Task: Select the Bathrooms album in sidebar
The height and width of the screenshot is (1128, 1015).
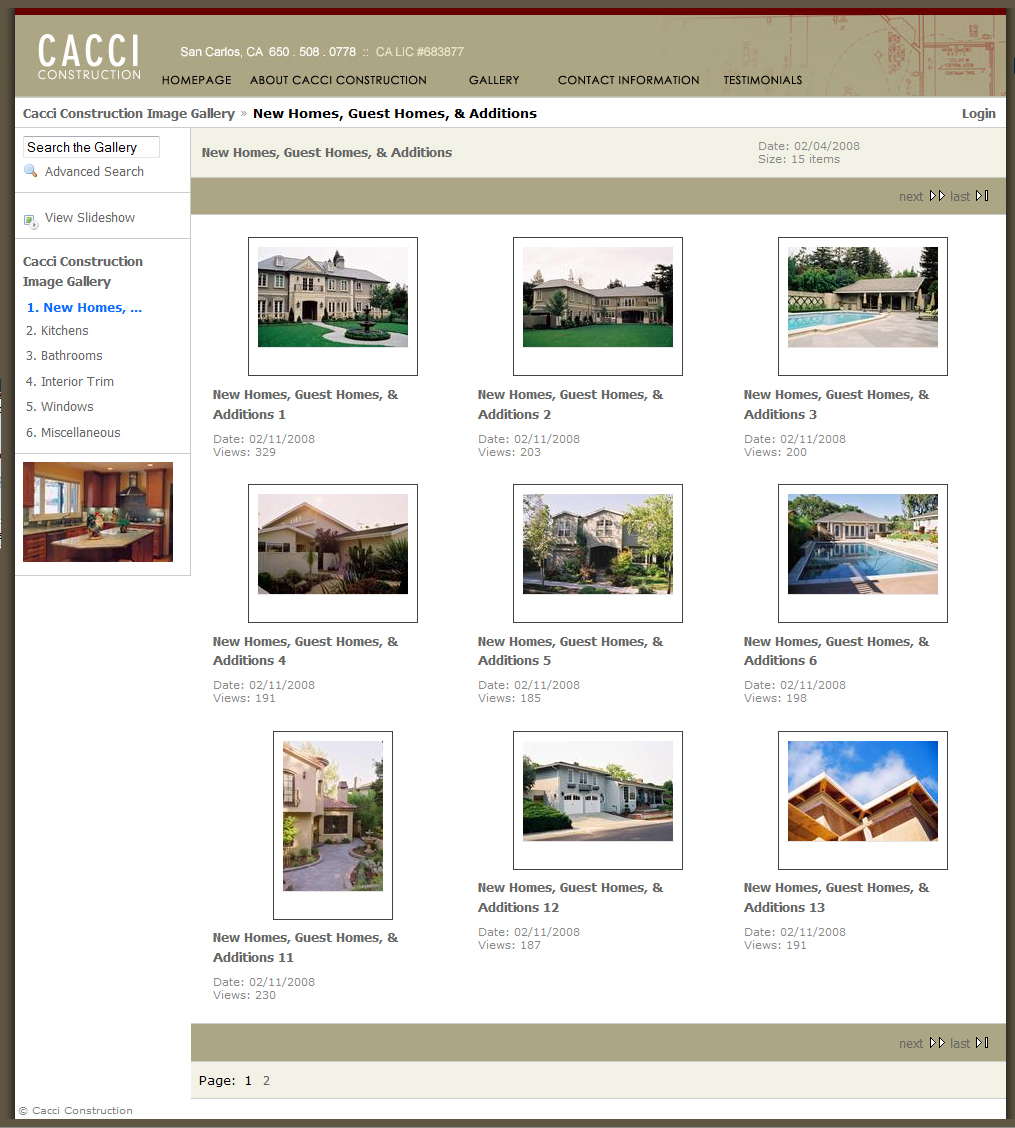Action: coord(71,356)
